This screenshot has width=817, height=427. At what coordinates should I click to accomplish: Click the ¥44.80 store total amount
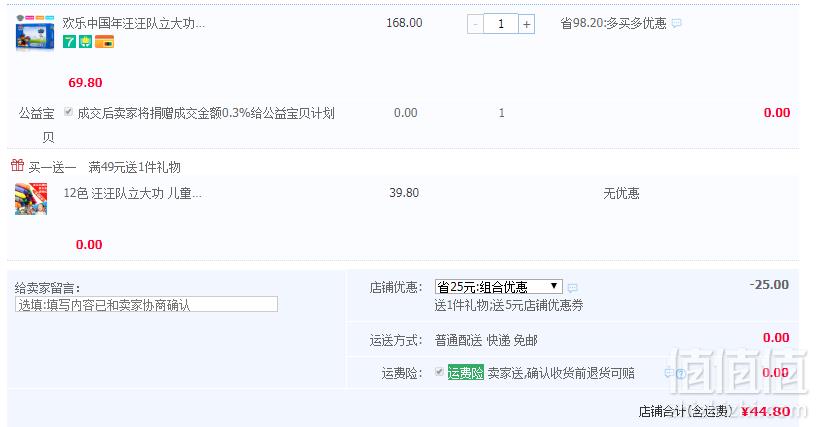766,411
